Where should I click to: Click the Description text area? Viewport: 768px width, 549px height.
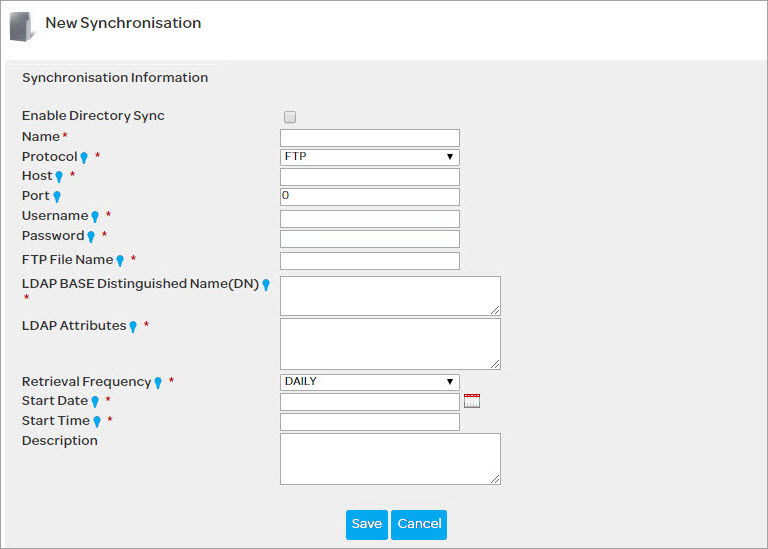[x=389, y=459]
